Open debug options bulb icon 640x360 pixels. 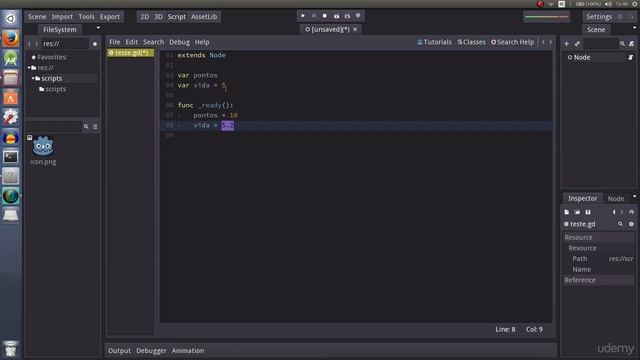coord(358,16)
